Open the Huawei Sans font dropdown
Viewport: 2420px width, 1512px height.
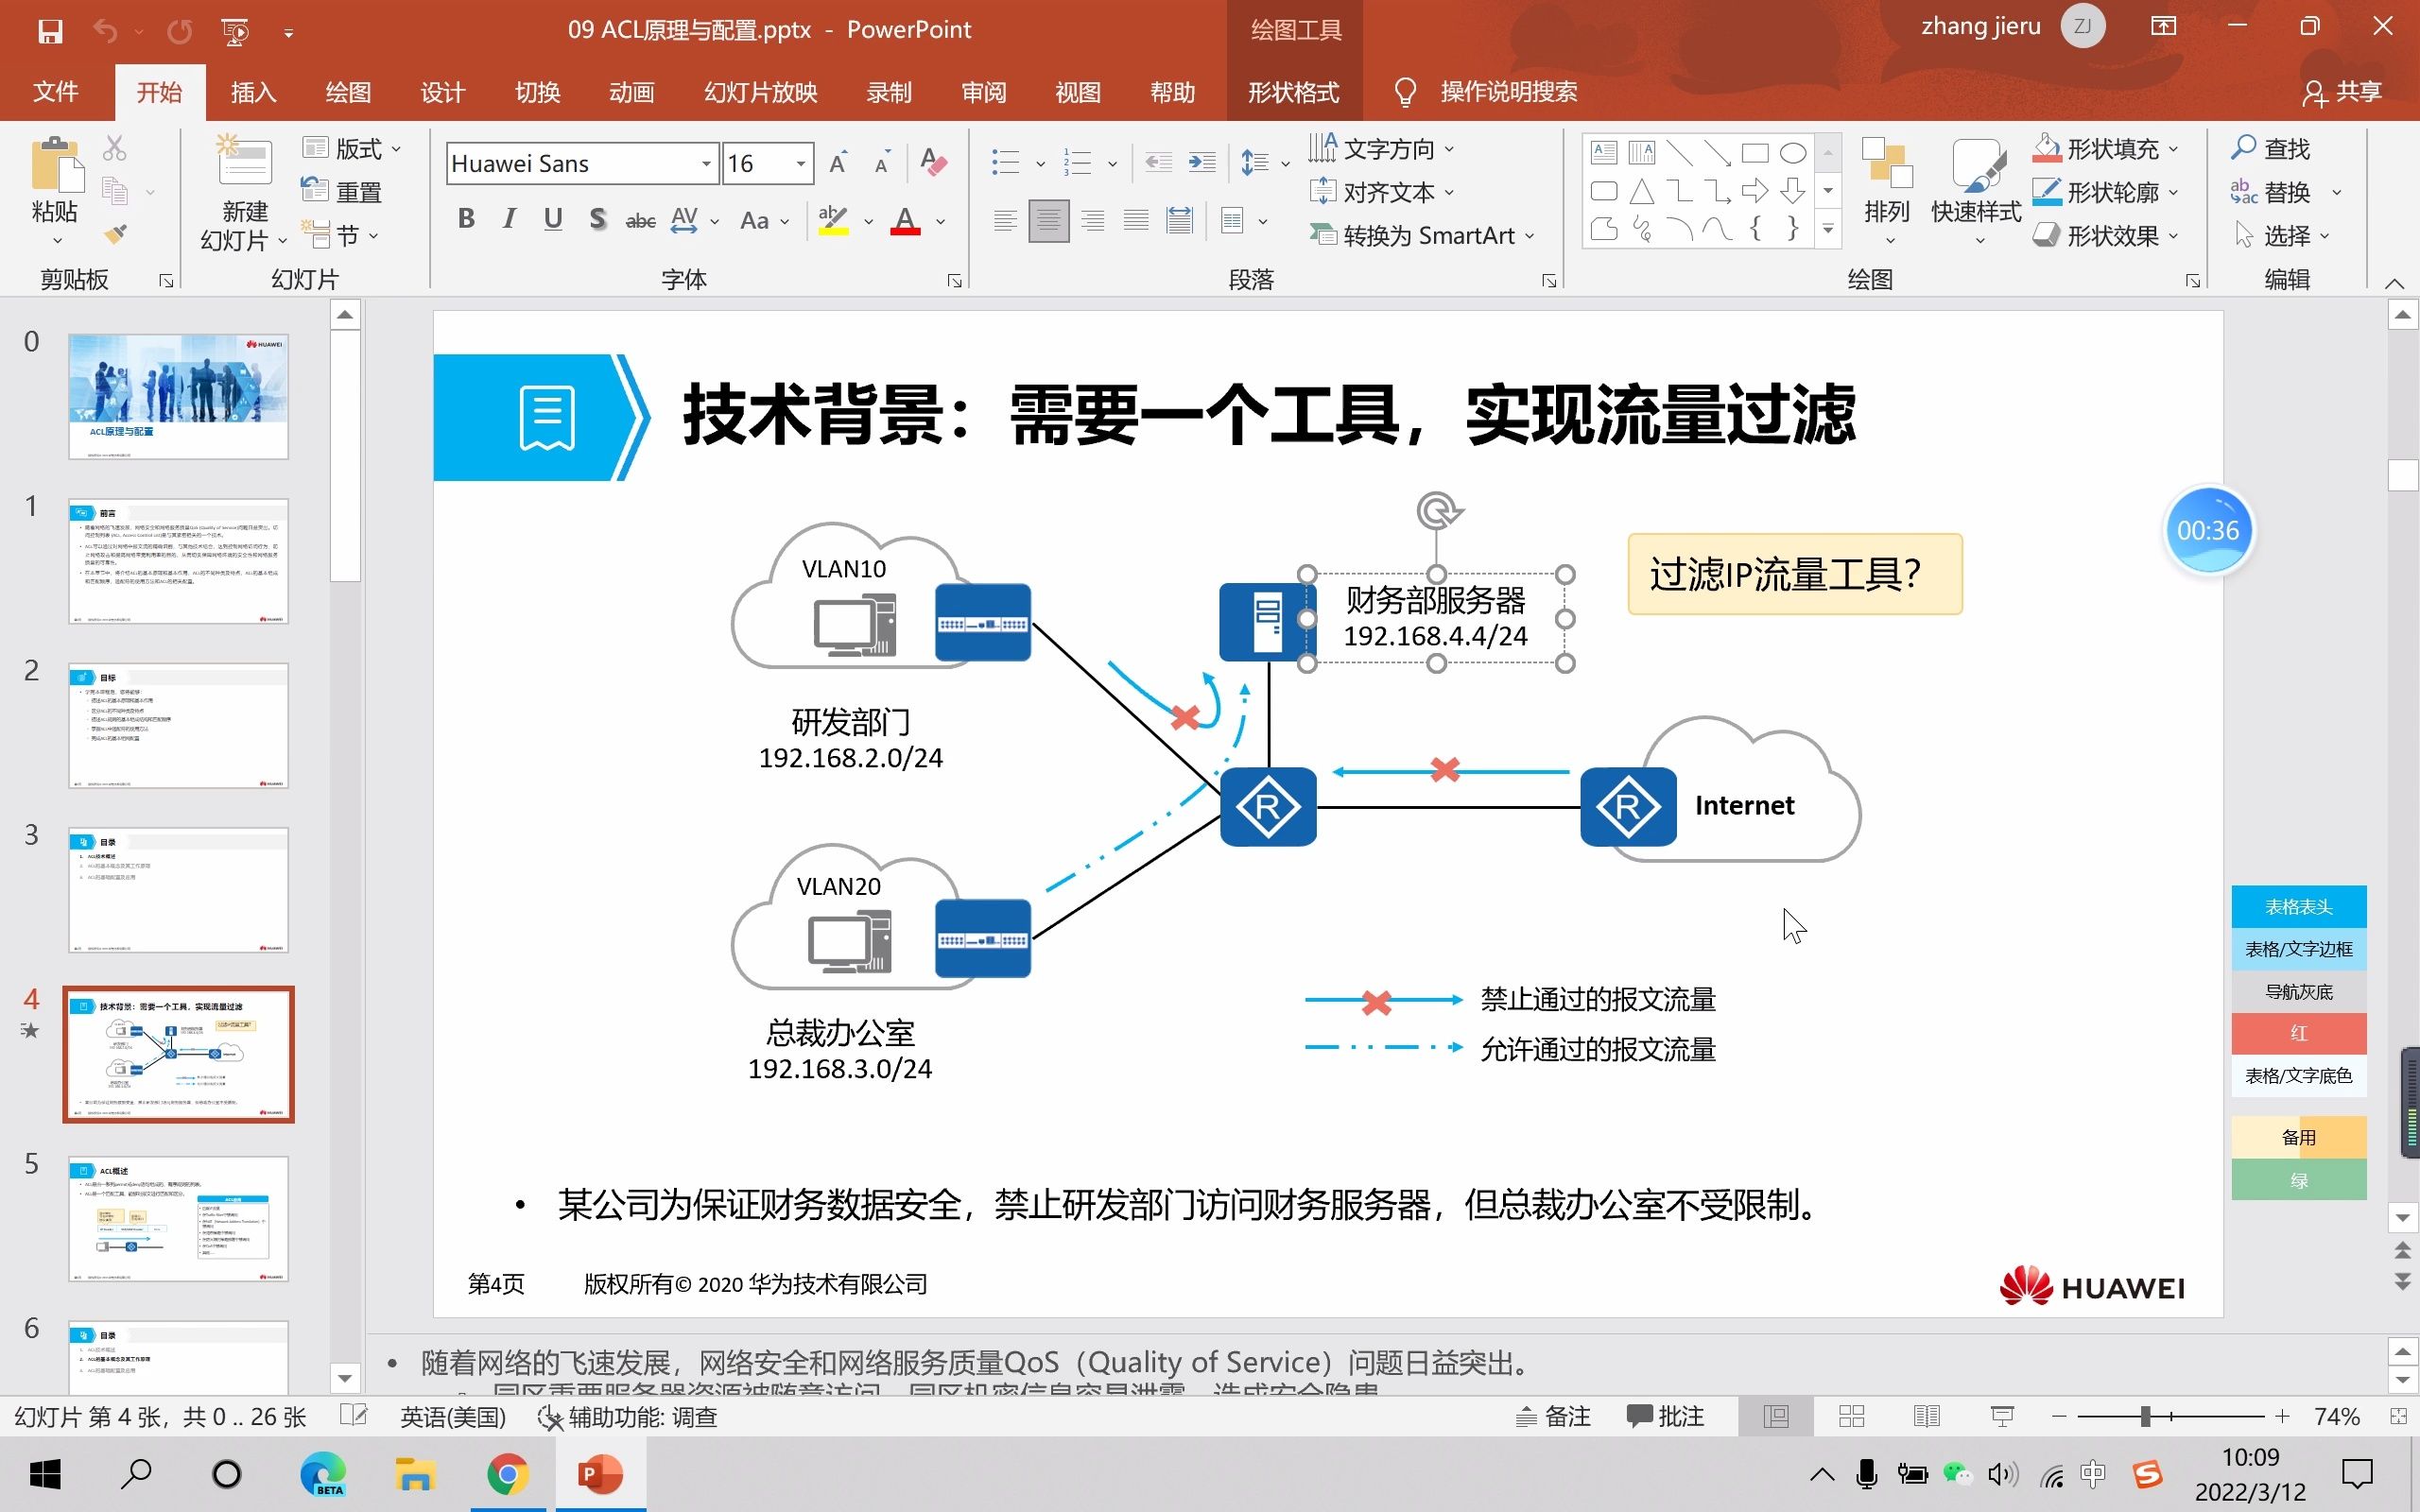pos(706,162)
